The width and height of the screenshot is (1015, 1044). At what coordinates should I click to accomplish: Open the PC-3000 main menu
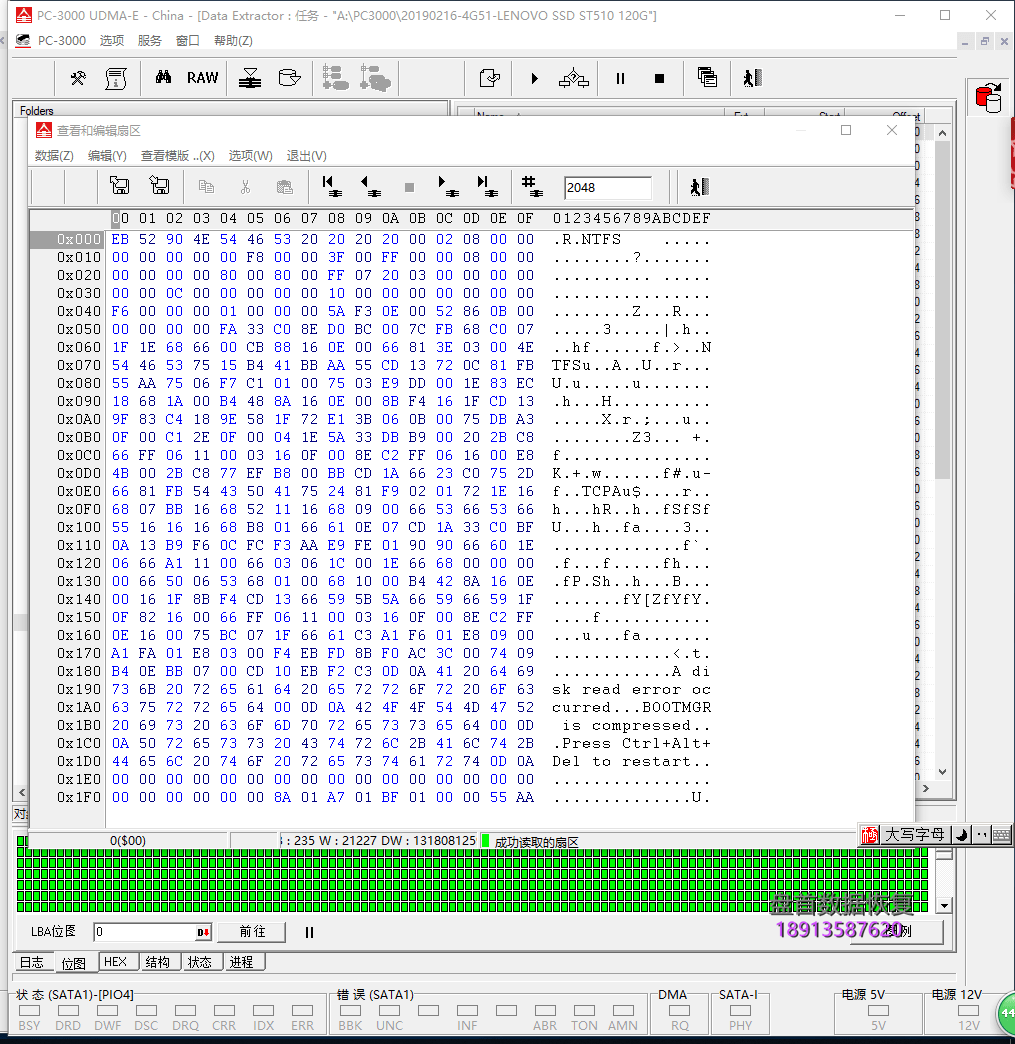[62, 41]
